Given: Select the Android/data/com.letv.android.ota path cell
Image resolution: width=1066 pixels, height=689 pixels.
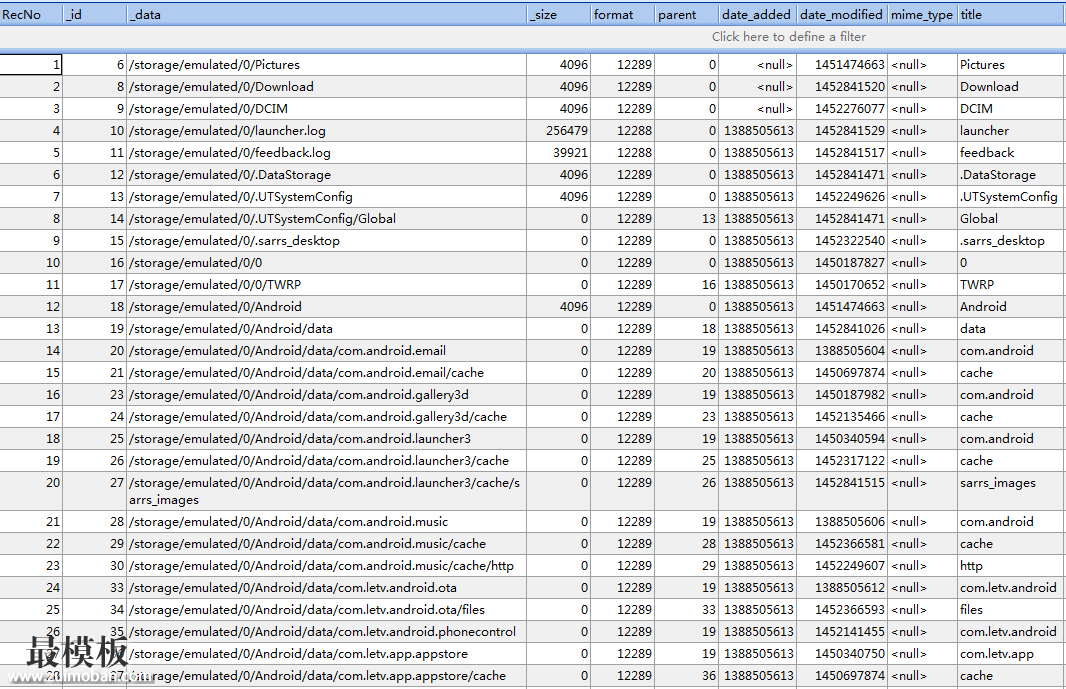Looking at the screenshot, I should [x=327, y=588].
